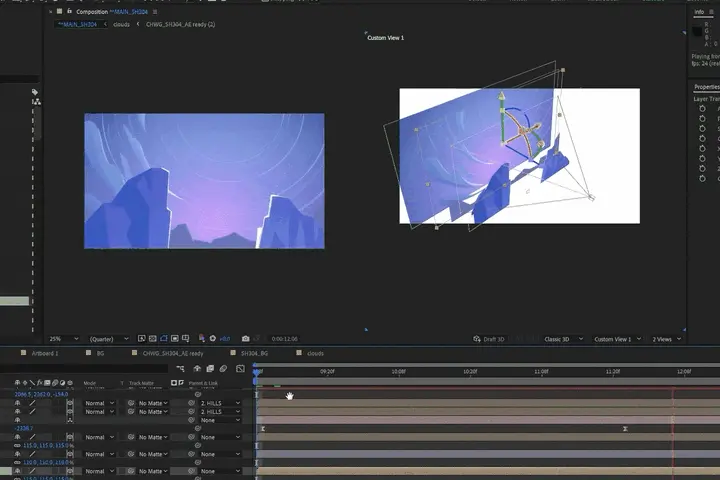The height and width of the screenshot is (480, 720).
Task: Click the clouds breadcrumb in viewer
Action: click(x=121, y=24)
